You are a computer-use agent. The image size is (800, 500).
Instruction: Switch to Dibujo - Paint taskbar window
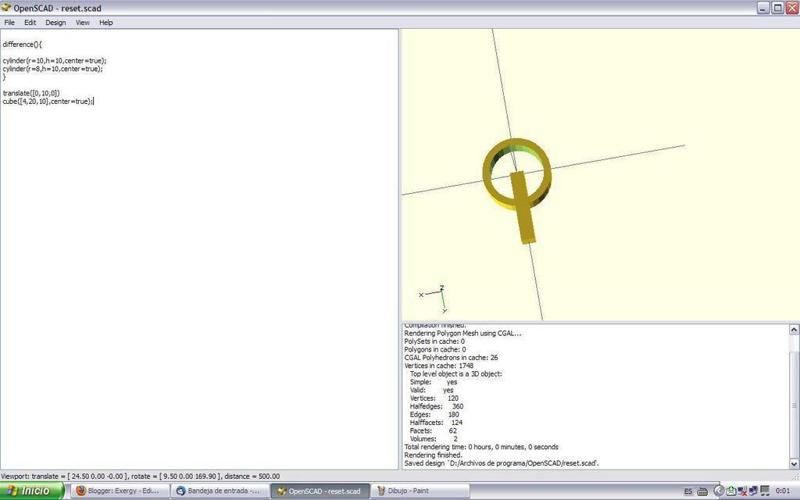pos(420,491)
